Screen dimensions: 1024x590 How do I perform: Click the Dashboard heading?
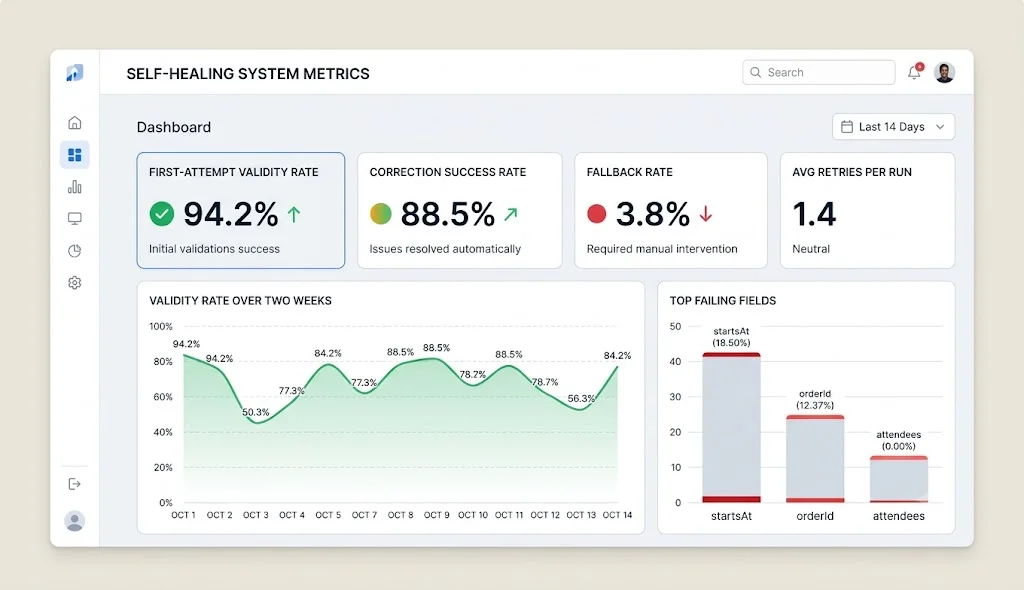174,127
